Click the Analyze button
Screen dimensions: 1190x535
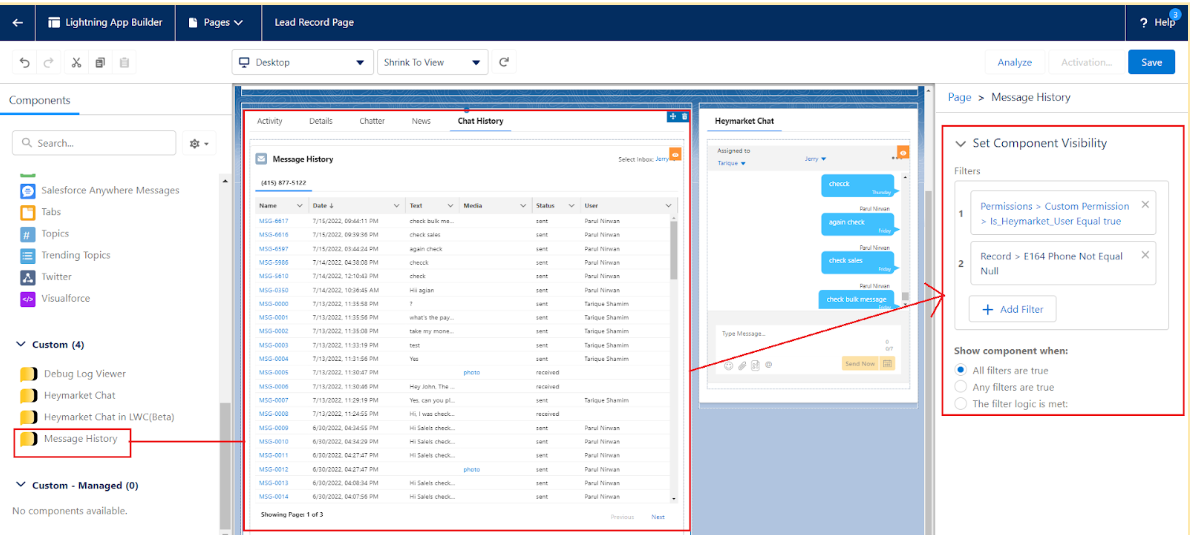[1015, 62]
